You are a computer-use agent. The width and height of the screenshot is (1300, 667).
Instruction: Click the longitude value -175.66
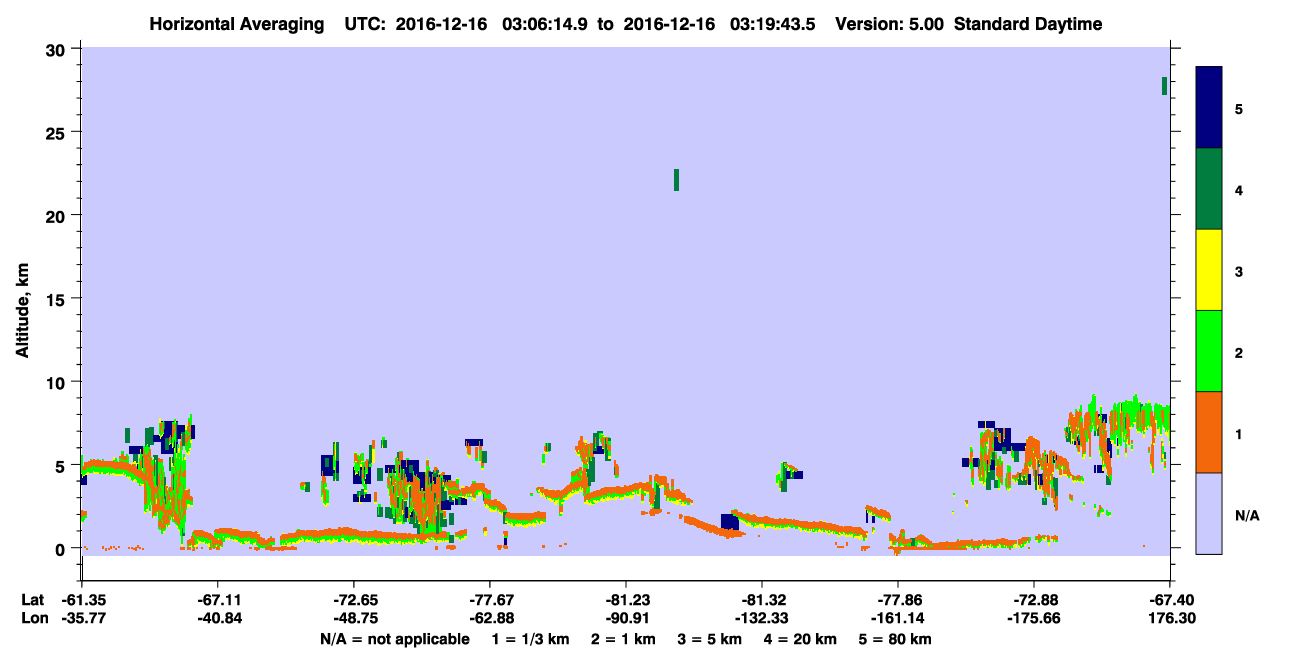click(1033, 619)
